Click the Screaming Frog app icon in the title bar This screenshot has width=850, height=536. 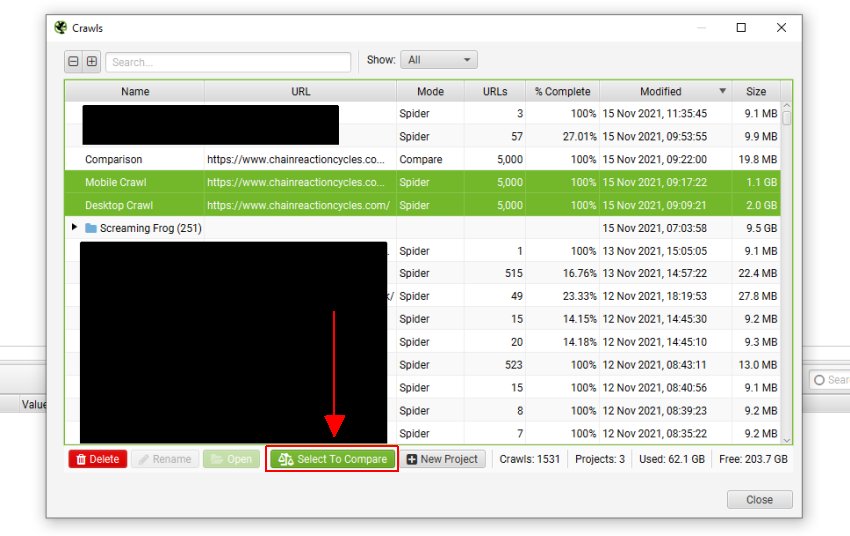[61, 28]
